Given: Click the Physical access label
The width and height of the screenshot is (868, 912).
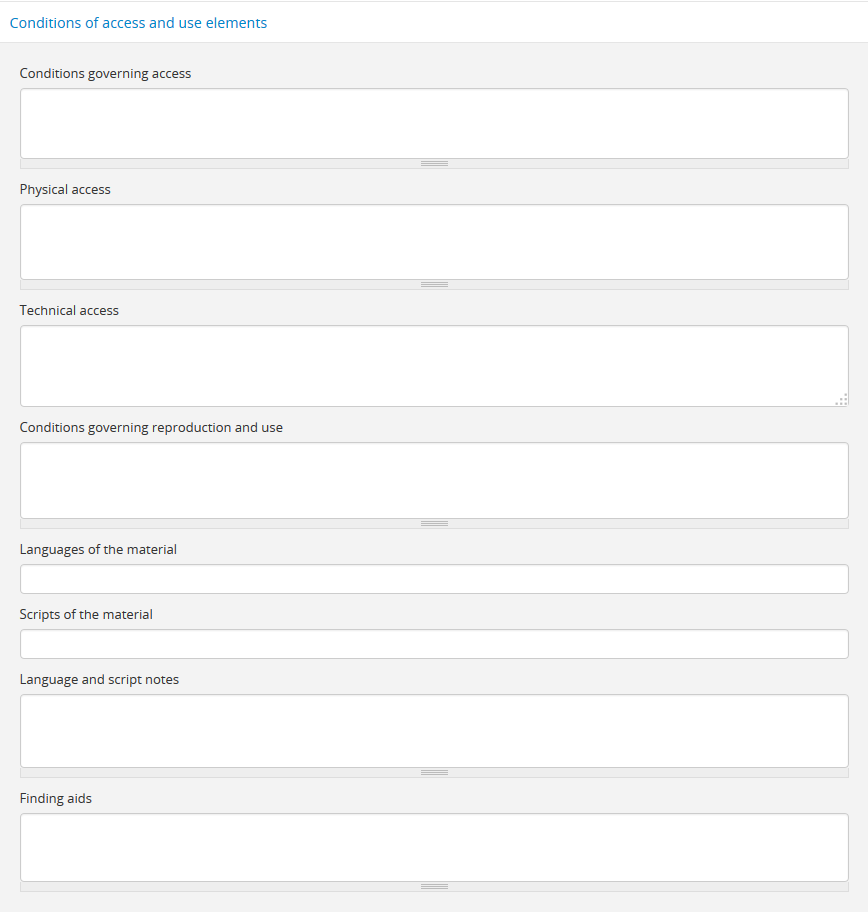Looking at the screenshot, I should point(65,189).
